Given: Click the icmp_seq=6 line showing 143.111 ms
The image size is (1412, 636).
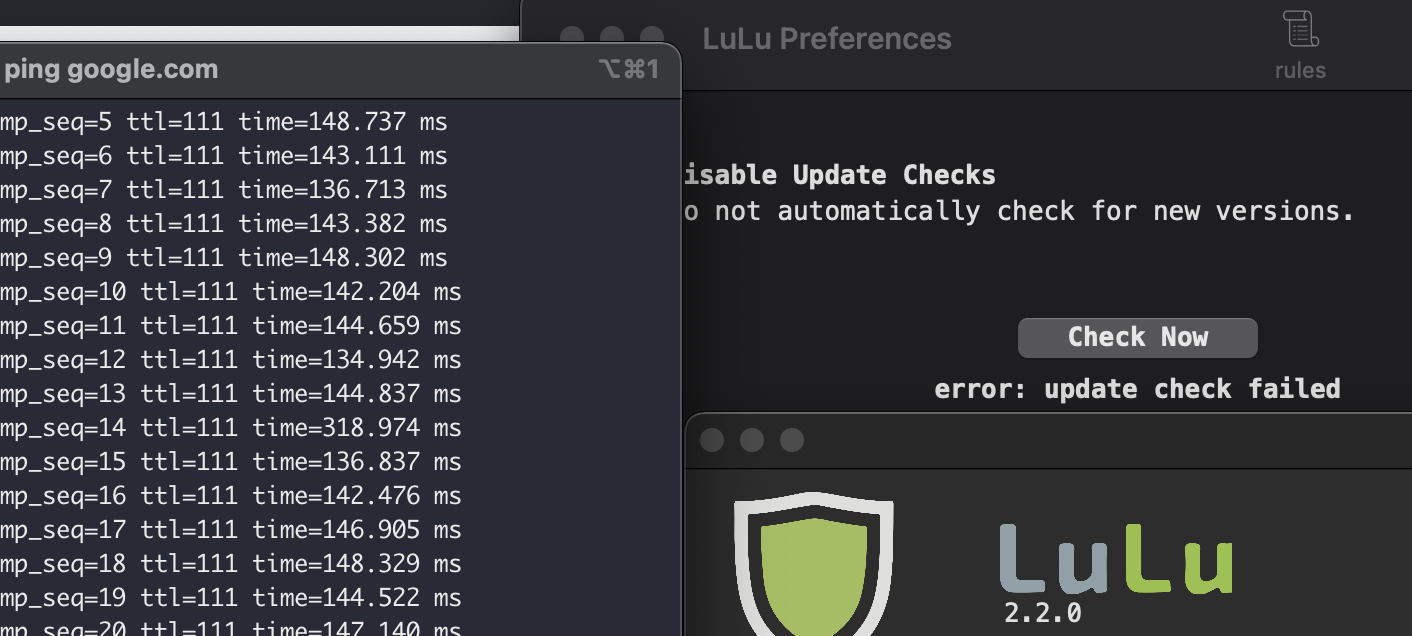Looking at the screenshot, I should (224, 156).
